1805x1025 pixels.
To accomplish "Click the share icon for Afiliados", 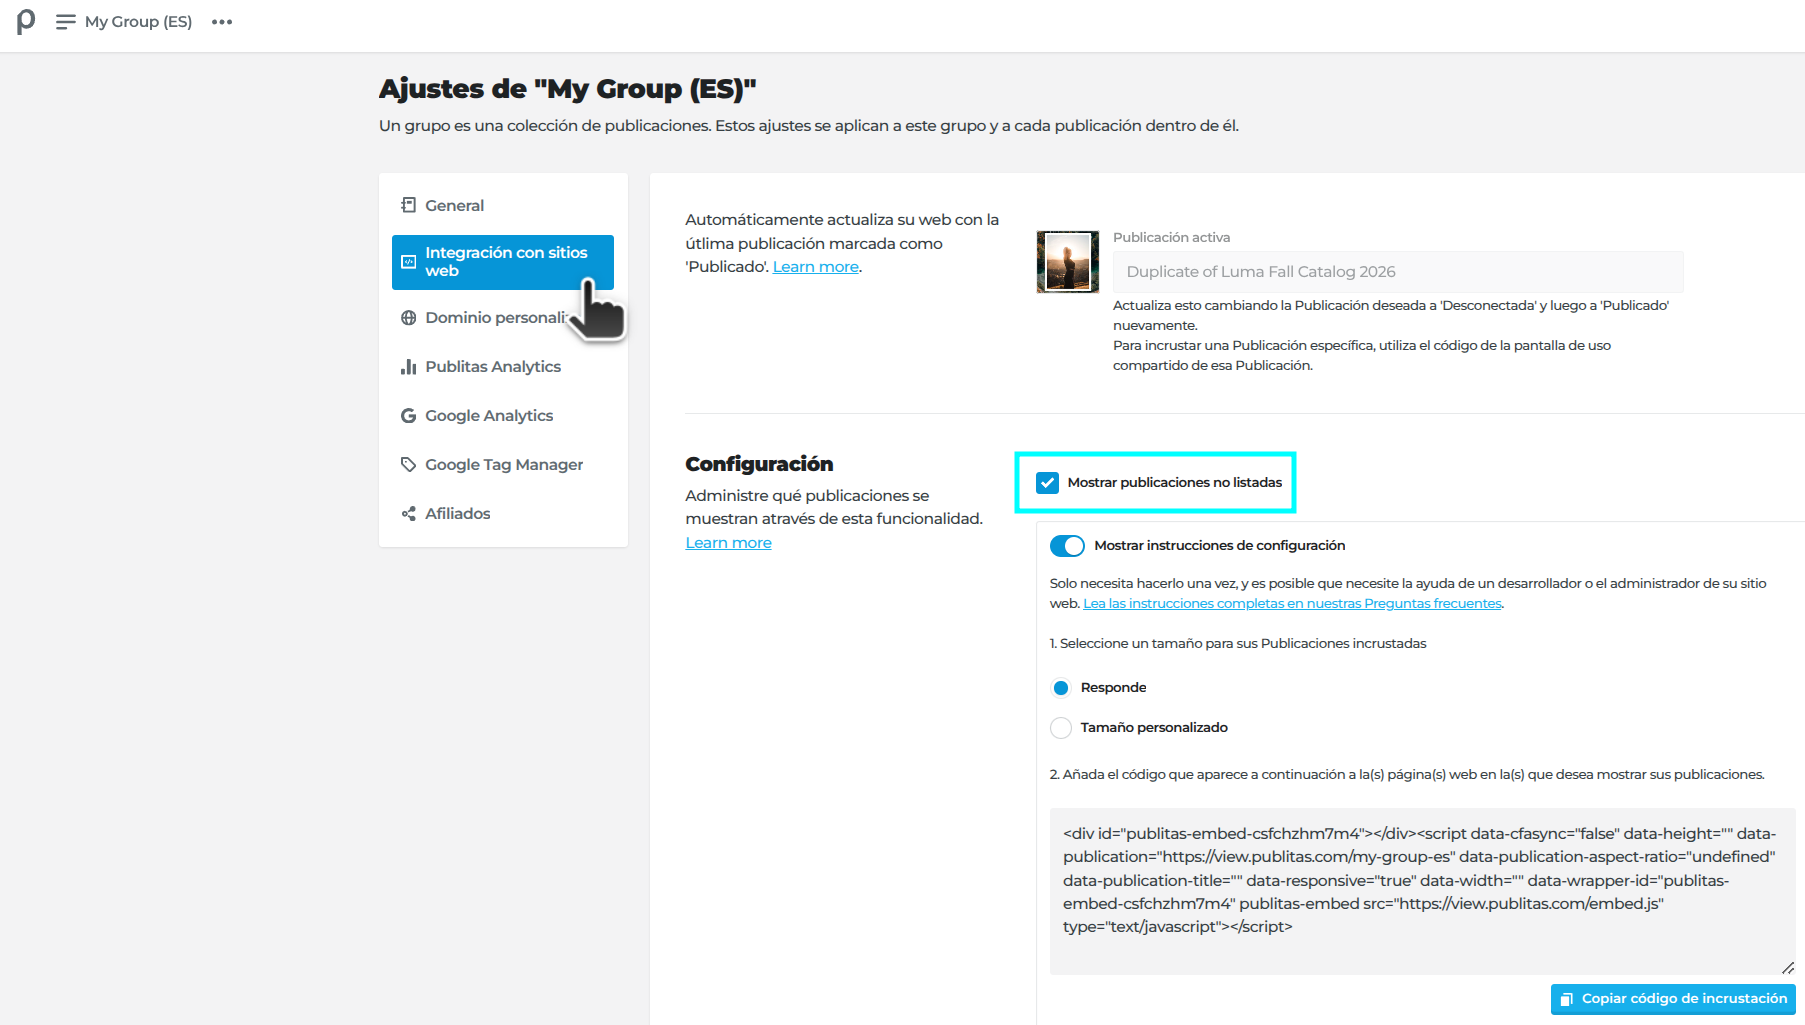I will pos(408,514).
